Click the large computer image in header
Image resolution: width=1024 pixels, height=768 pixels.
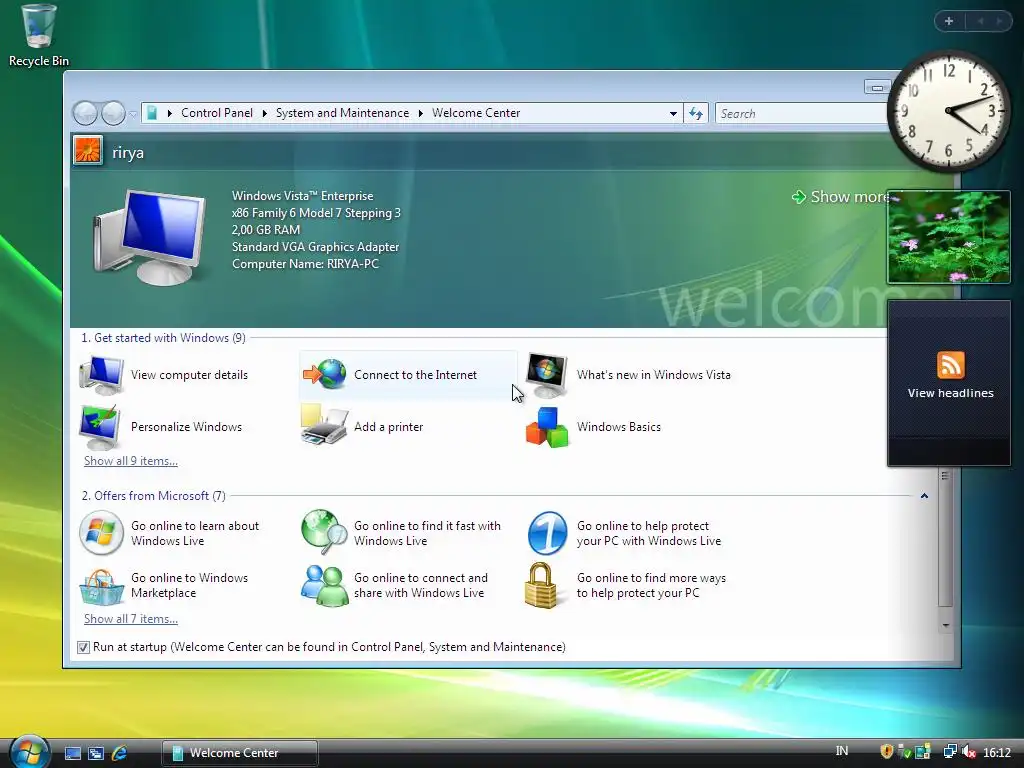pyautogui.click(x=150, y=236)
